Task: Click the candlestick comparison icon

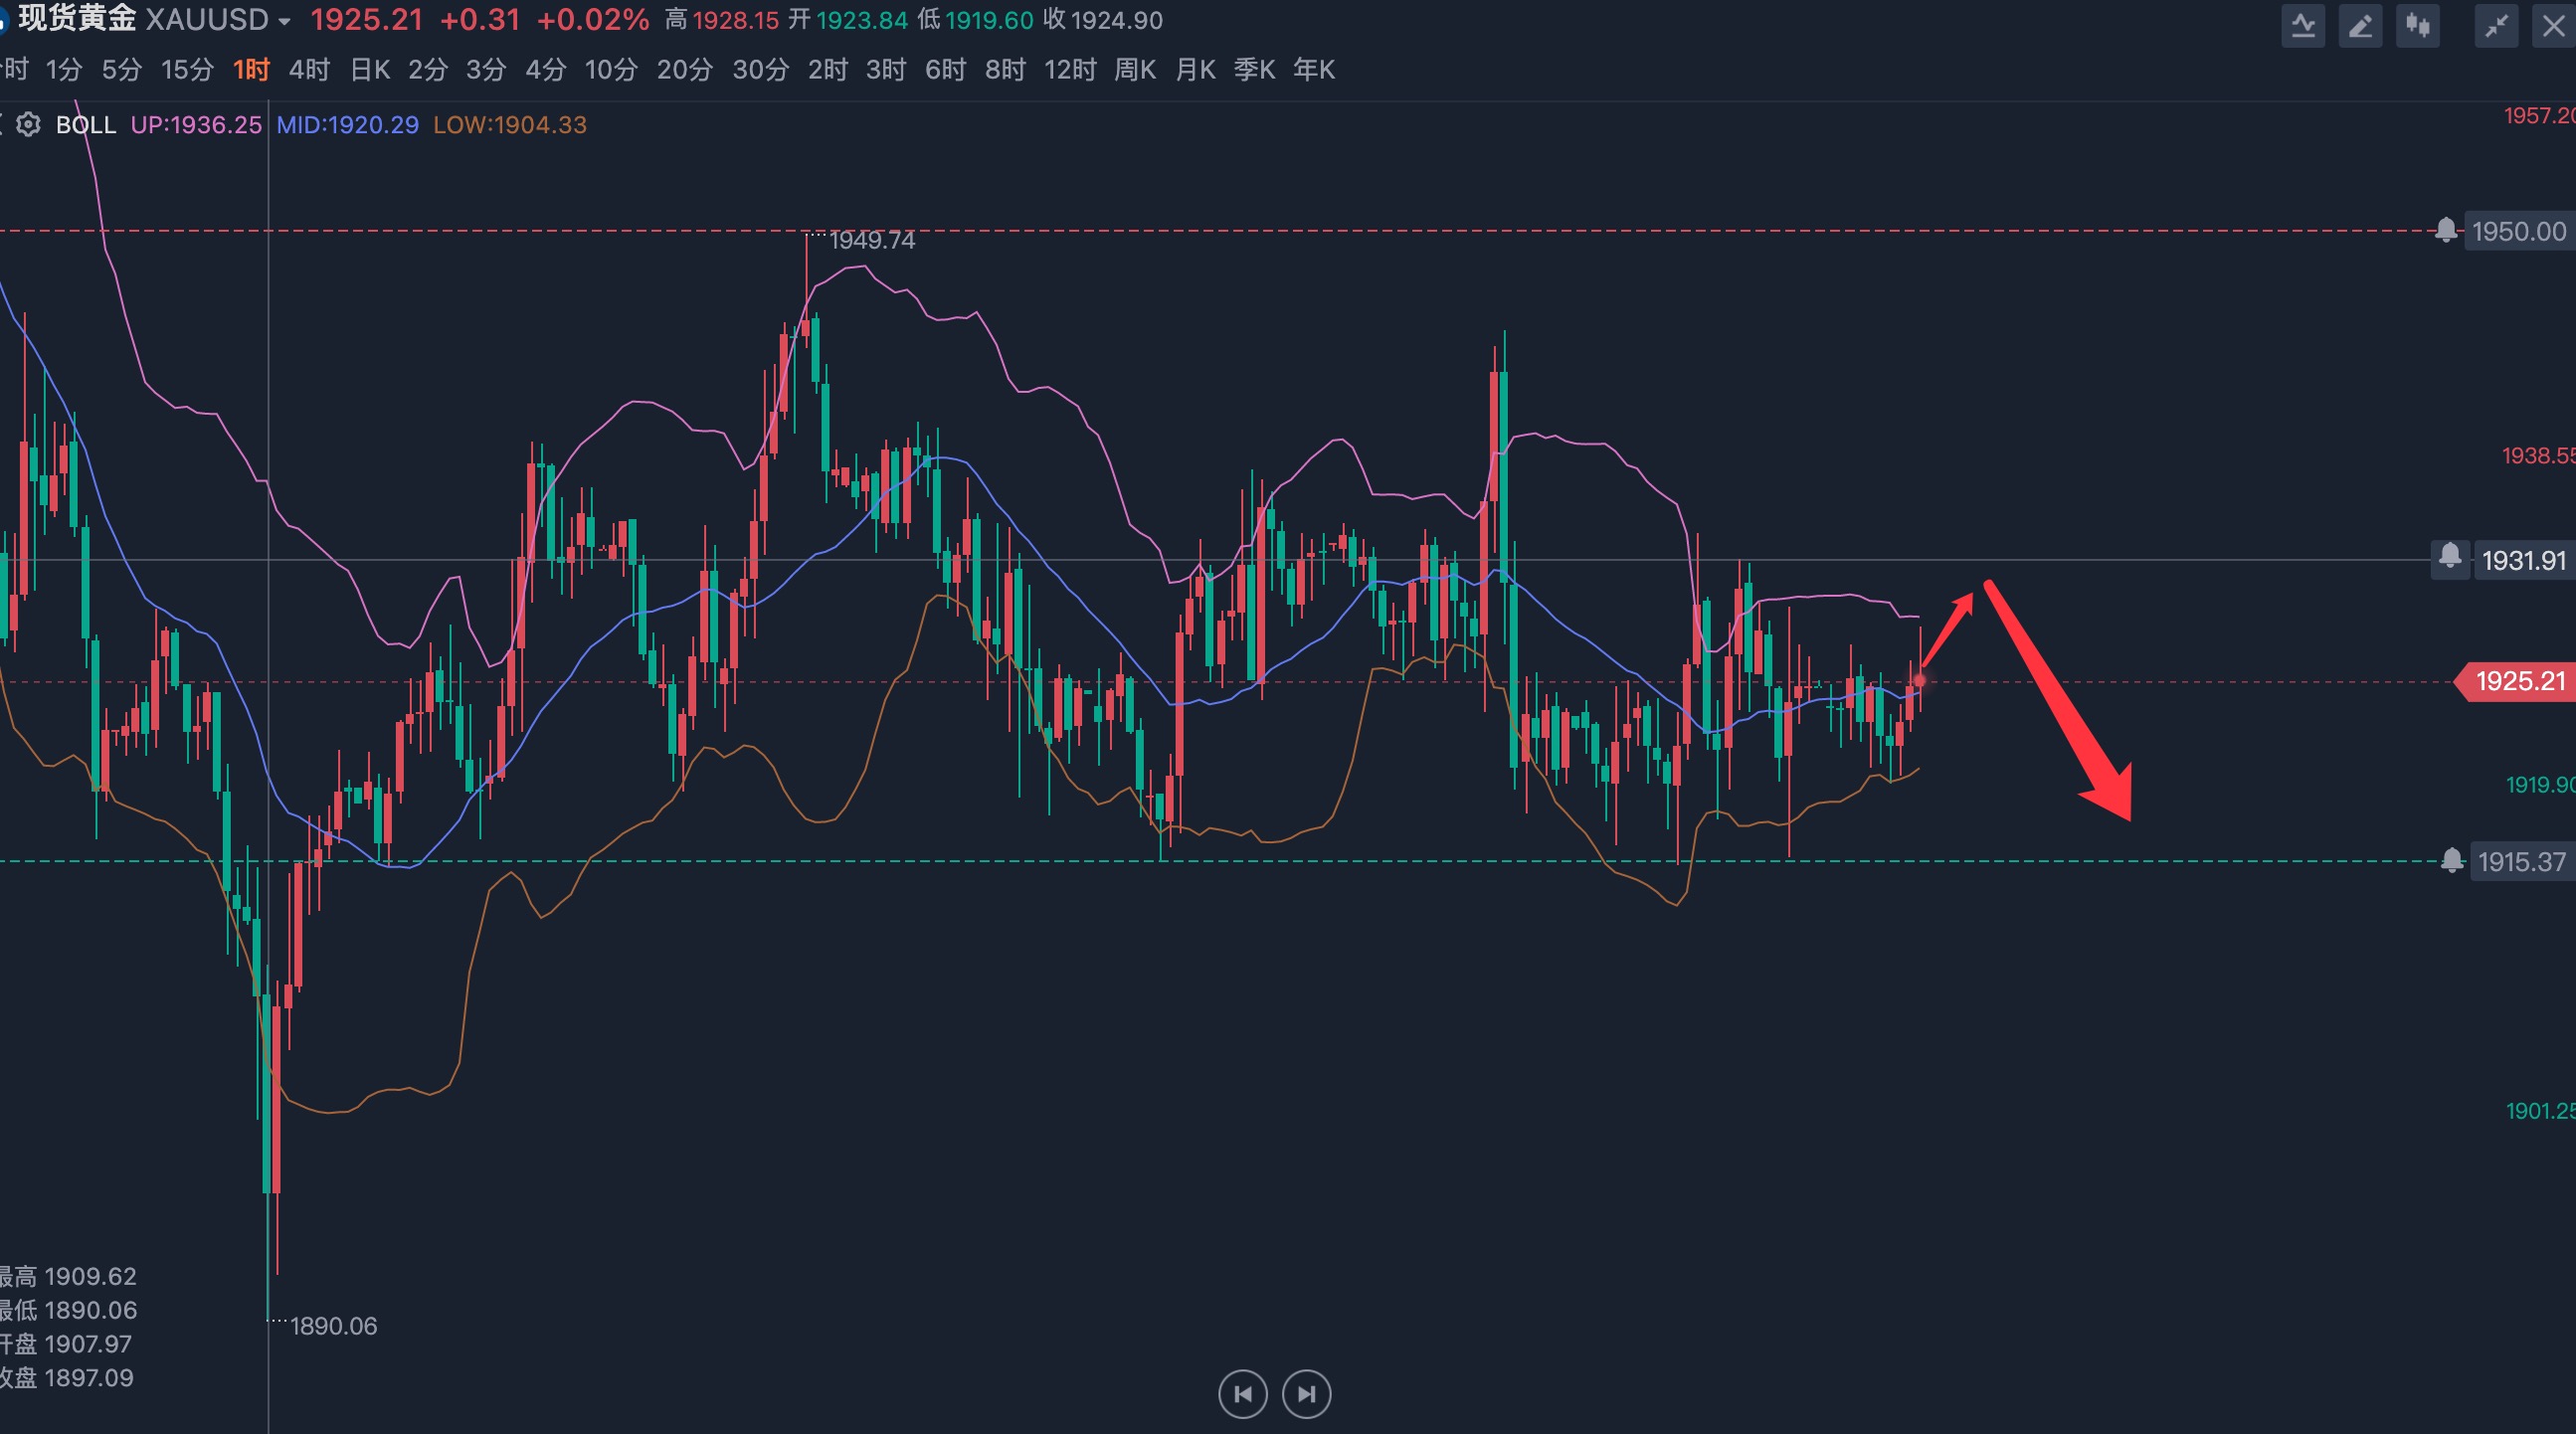Action: click(x=2418, y=25)
